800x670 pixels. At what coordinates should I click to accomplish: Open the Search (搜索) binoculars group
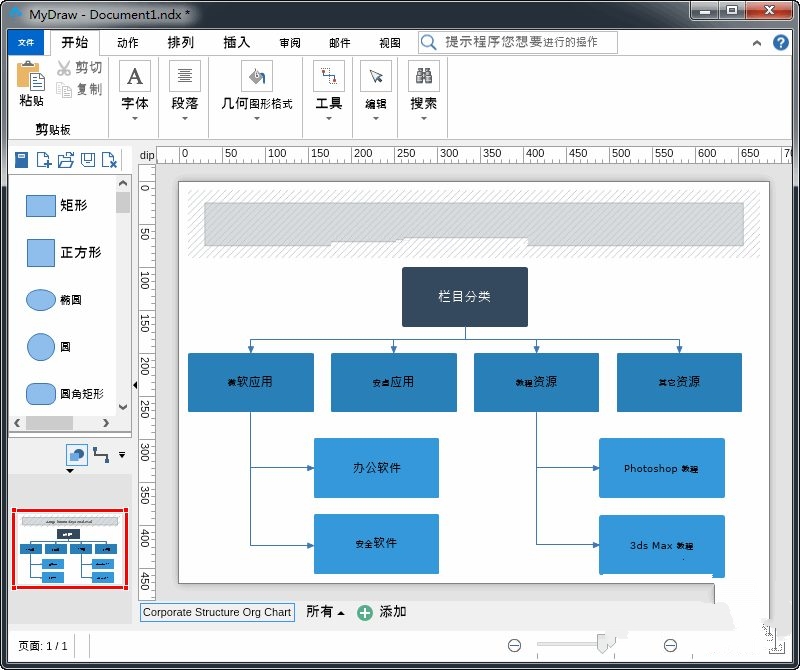[423, 90]
